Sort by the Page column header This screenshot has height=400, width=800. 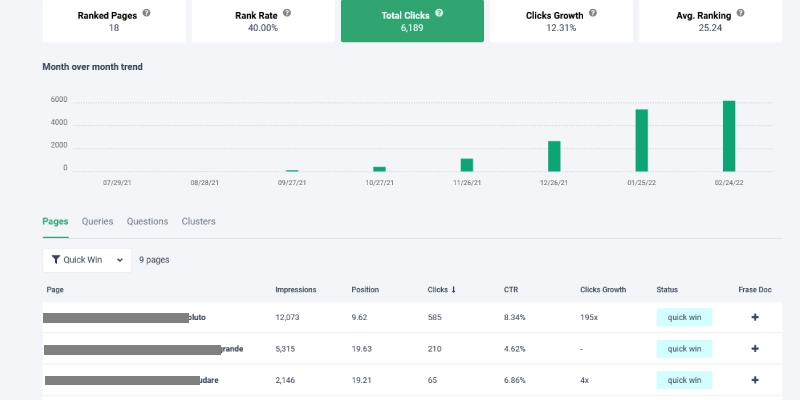coord(55,290)
